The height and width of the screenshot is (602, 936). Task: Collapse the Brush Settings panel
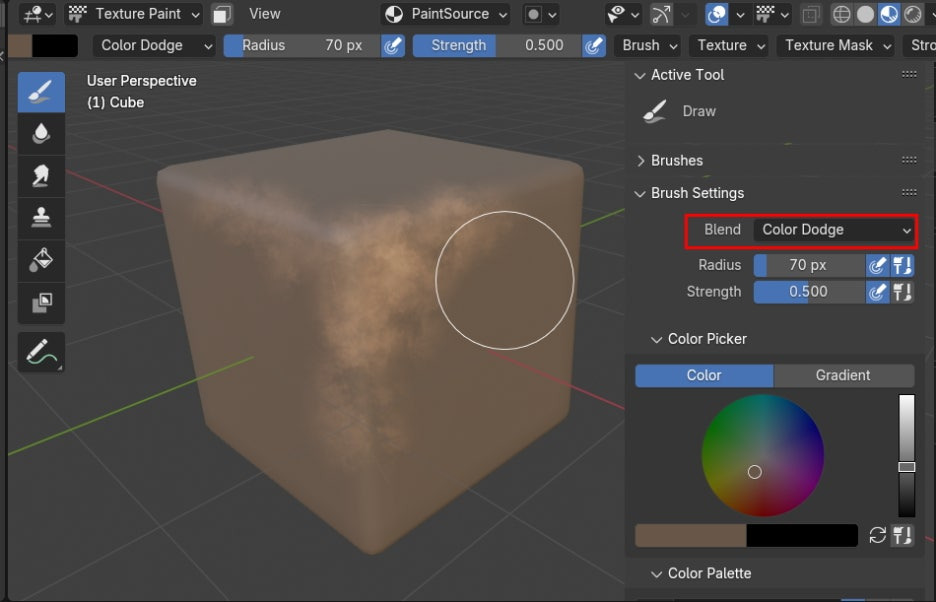640,194
